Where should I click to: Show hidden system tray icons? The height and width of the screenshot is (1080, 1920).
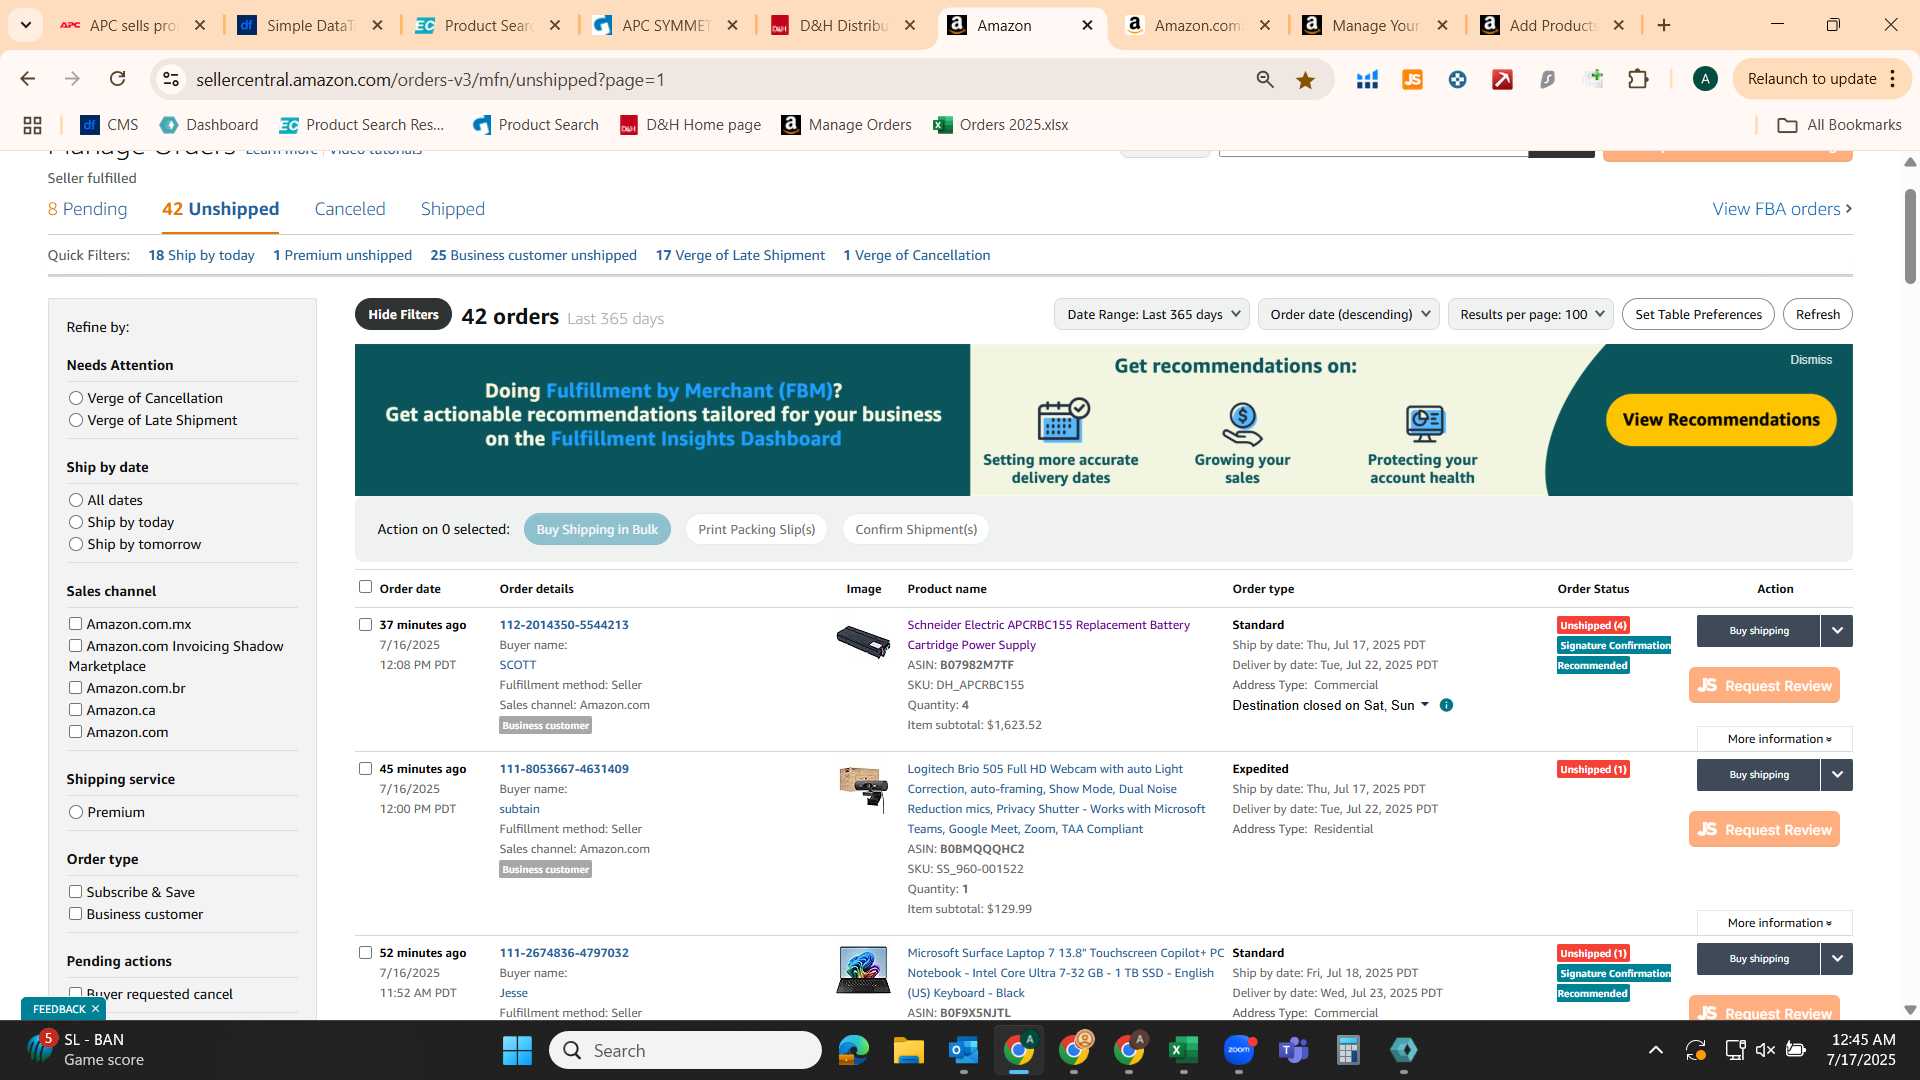(1655, 1050)
